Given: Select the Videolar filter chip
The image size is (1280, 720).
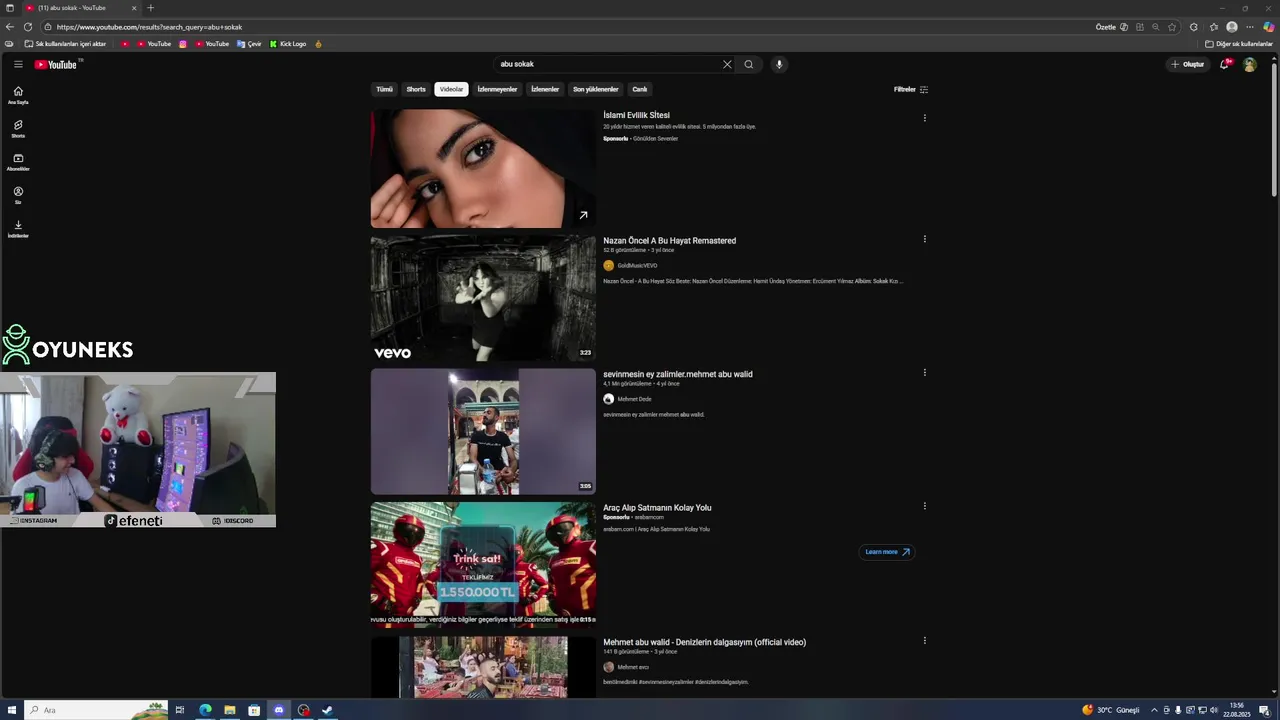Looking at the screenshot, I should [x=452, y=89].
